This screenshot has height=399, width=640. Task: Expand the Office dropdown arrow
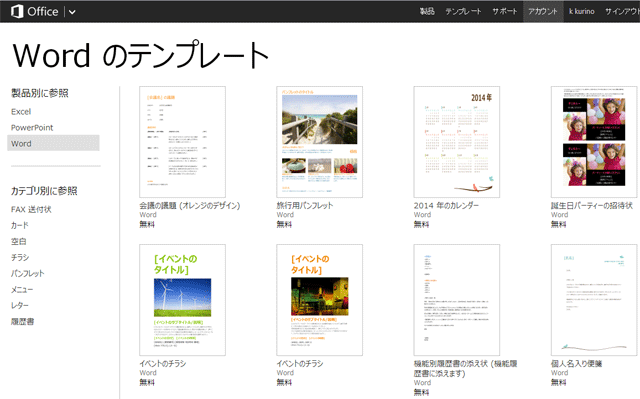click(x=72, y=12)
